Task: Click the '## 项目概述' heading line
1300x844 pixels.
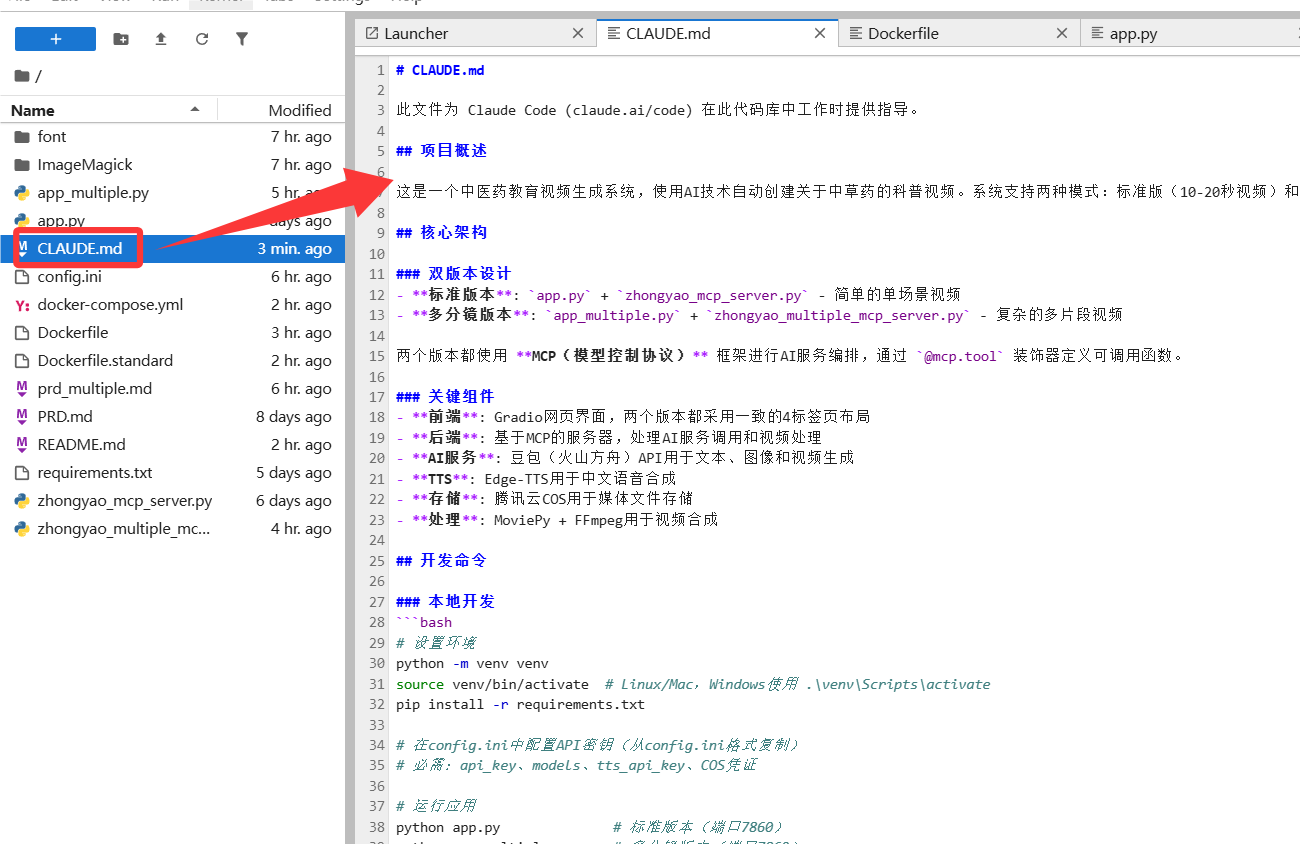Action: point(441,151)
